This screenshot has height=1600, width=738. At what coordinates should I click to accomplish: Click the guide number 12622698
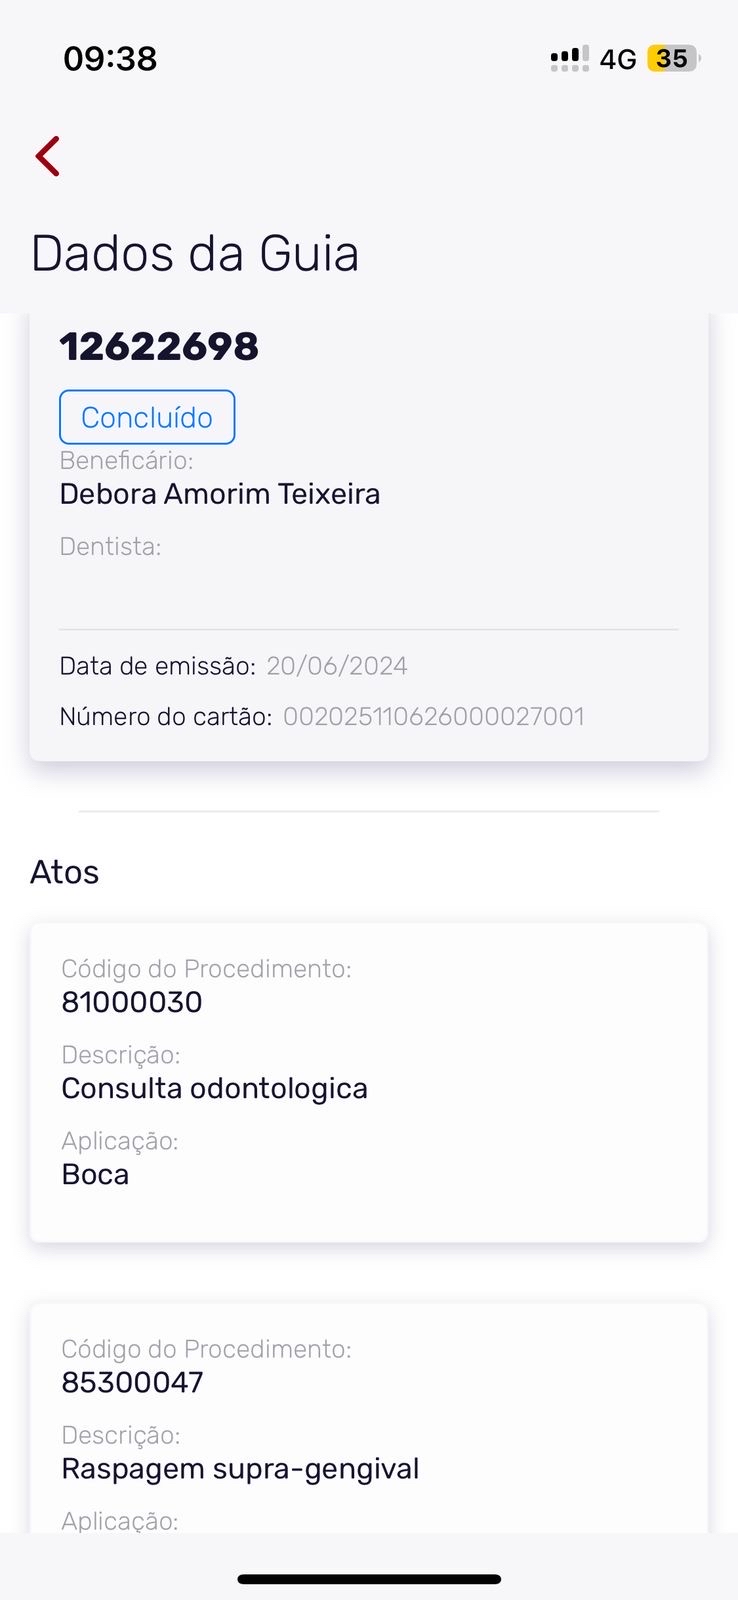[x=159, y=347]
